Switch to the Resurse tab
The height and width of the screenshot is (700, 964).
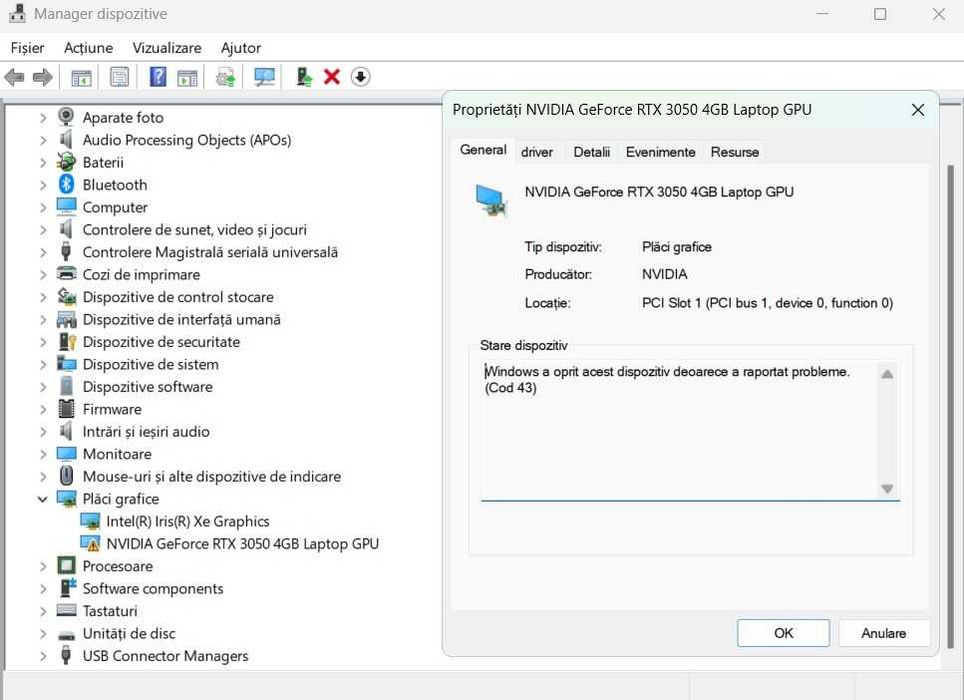(x=735, y=152)
